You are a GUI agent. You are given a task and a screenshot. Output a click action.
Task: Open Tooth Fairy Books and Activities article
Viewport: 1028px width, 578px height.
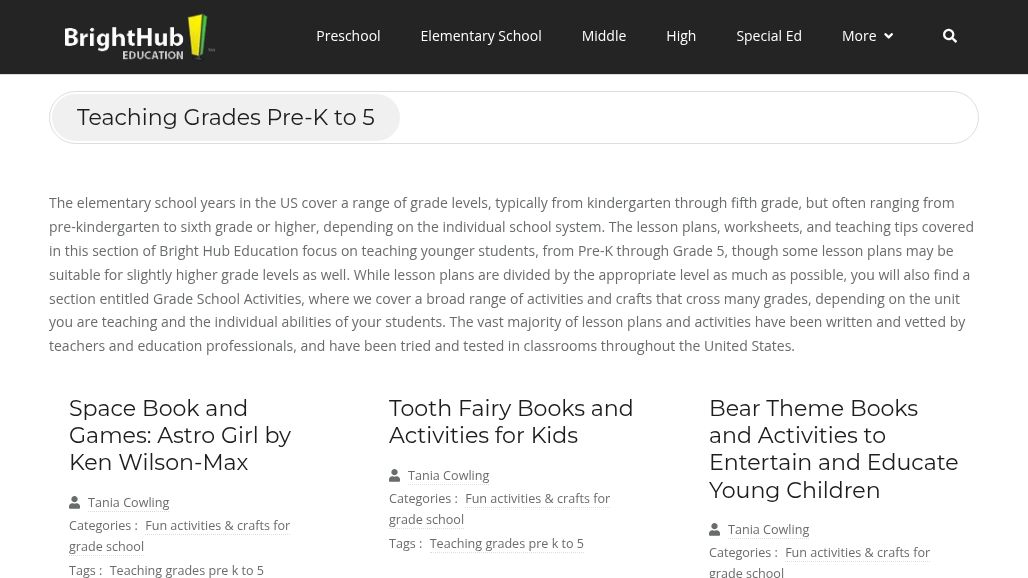[x=510, y=421]
